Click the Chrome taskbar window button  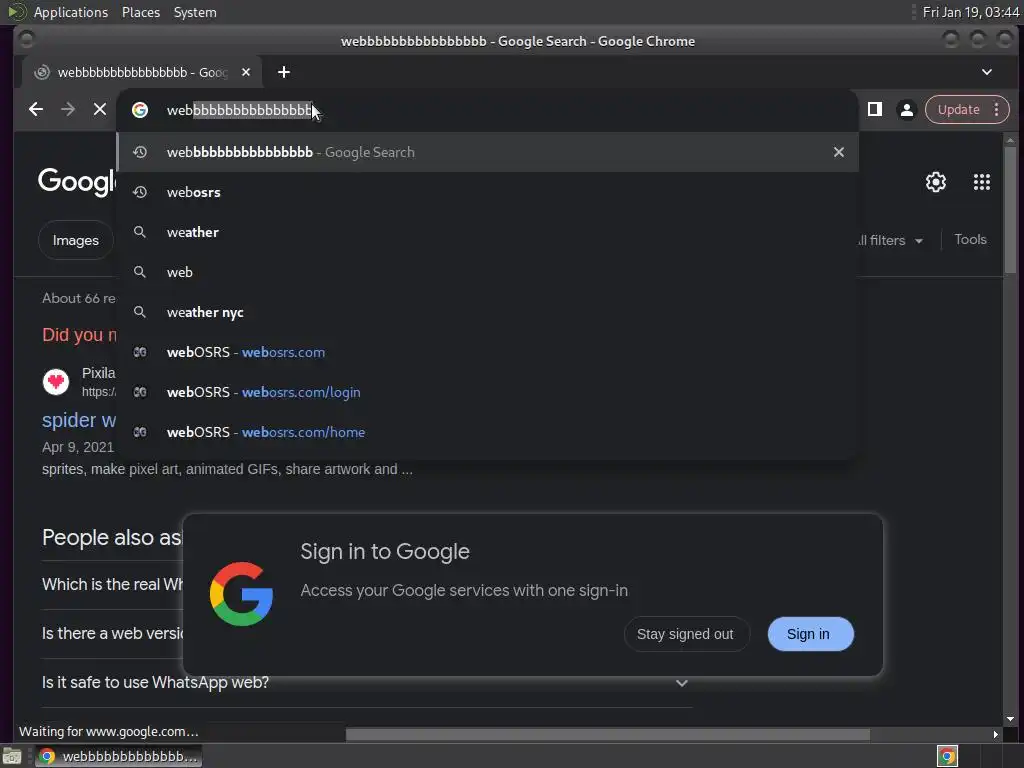(x=118, y=756)
